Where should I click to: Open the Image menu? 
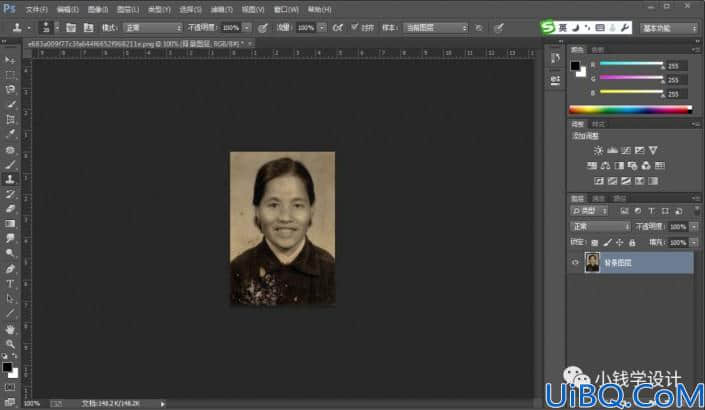coord(98,9)
